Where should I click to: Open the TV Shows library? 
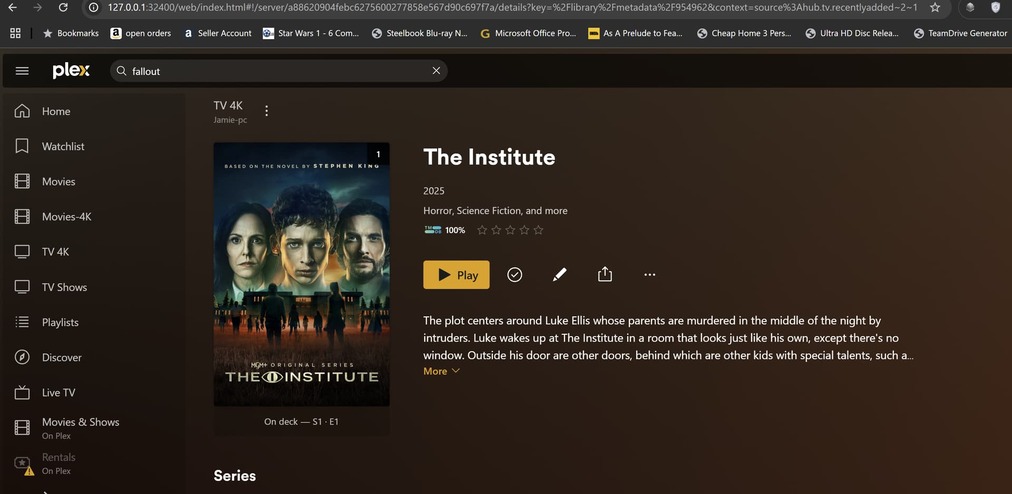point(65,287)
